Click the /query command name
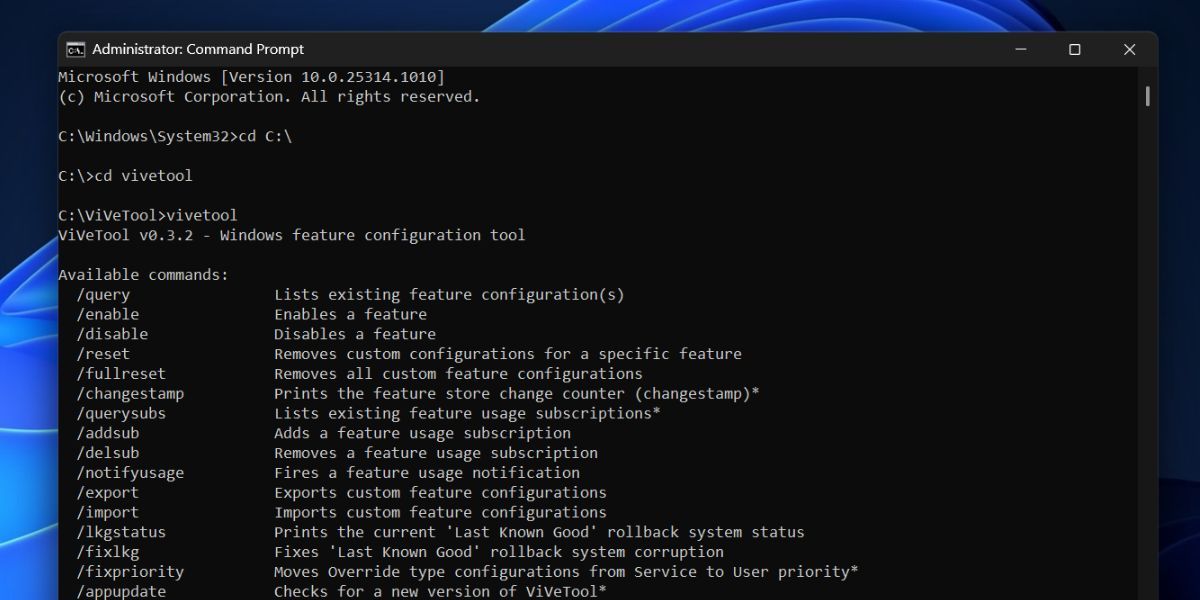The height and width of the screenshot is (600, 1200). (x=103, y=295)
